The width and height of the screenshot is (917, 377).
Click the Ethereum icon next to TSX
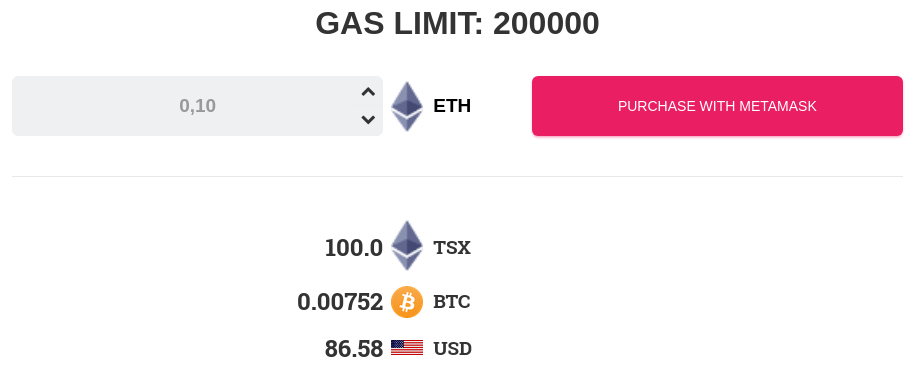click(406, 245)
